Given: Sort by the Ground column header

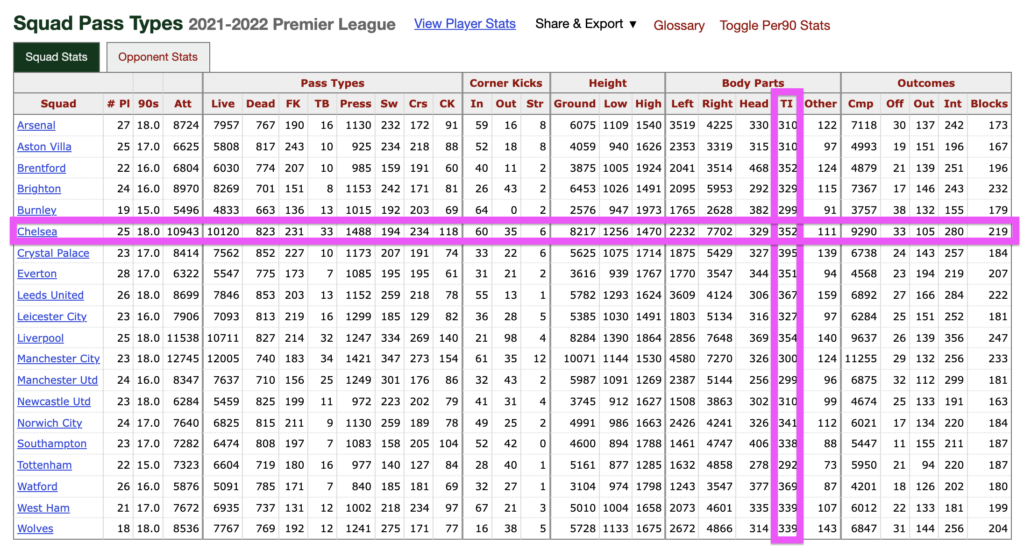Looking at the screenshot, I should click(575, 104).
